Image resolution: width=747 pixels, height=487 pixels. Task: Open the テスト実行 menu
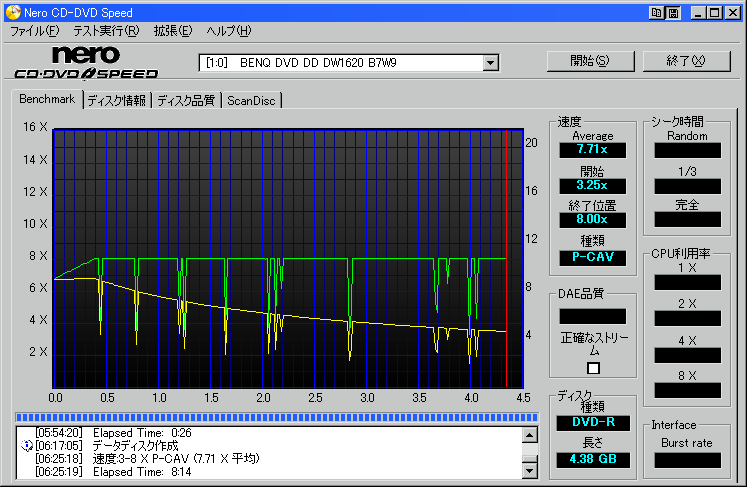point(106,31)
